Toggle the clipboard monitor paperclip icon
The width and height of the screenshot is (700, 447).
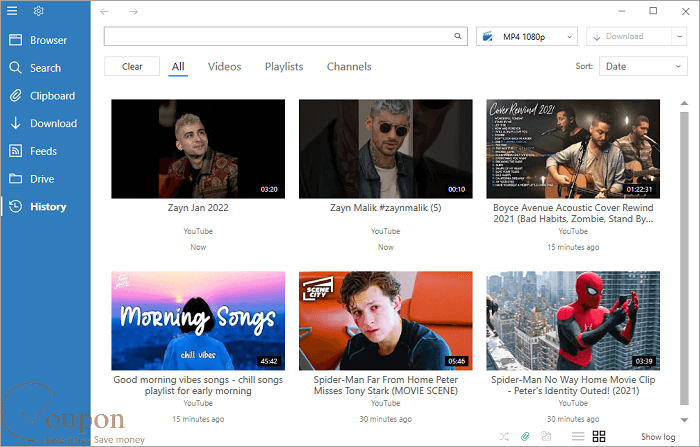pos(525,436)
